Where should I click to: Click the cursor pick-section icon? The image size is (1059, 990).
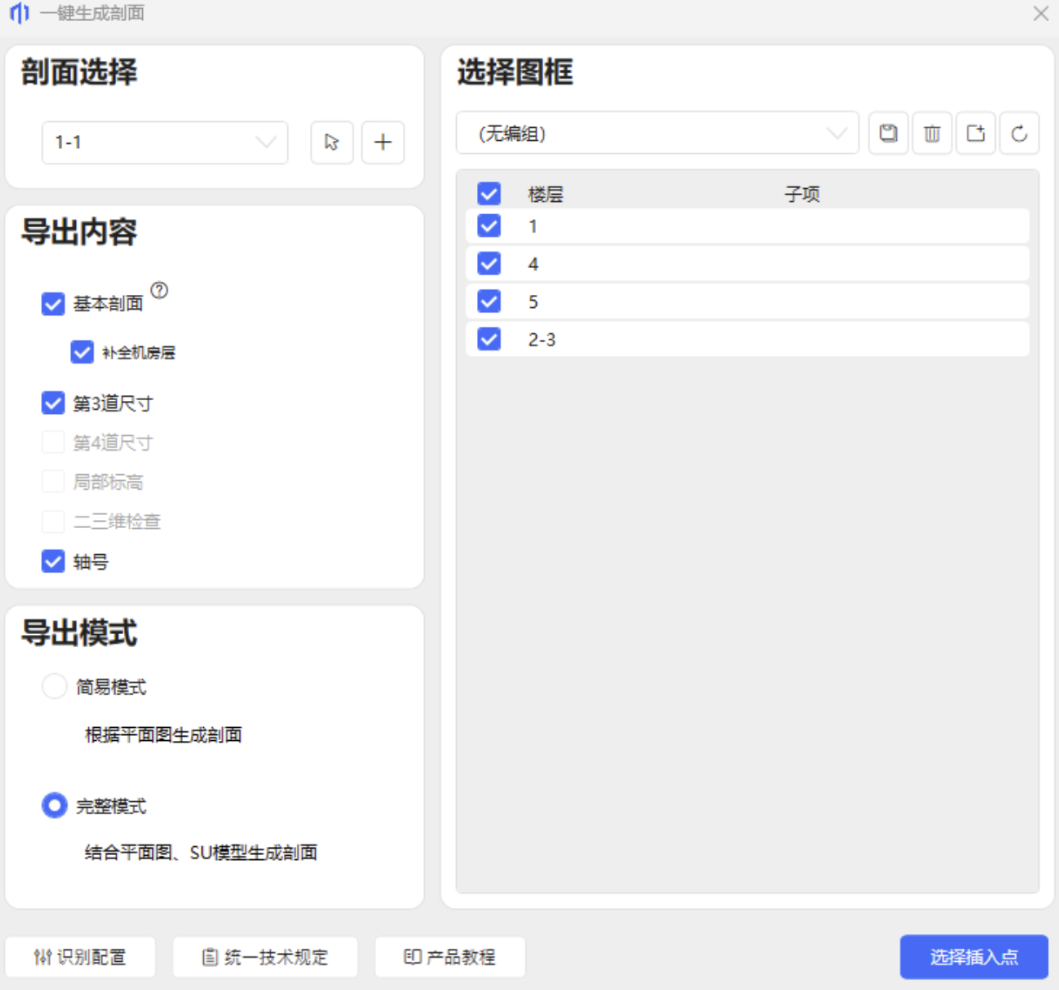coord(332,142)
